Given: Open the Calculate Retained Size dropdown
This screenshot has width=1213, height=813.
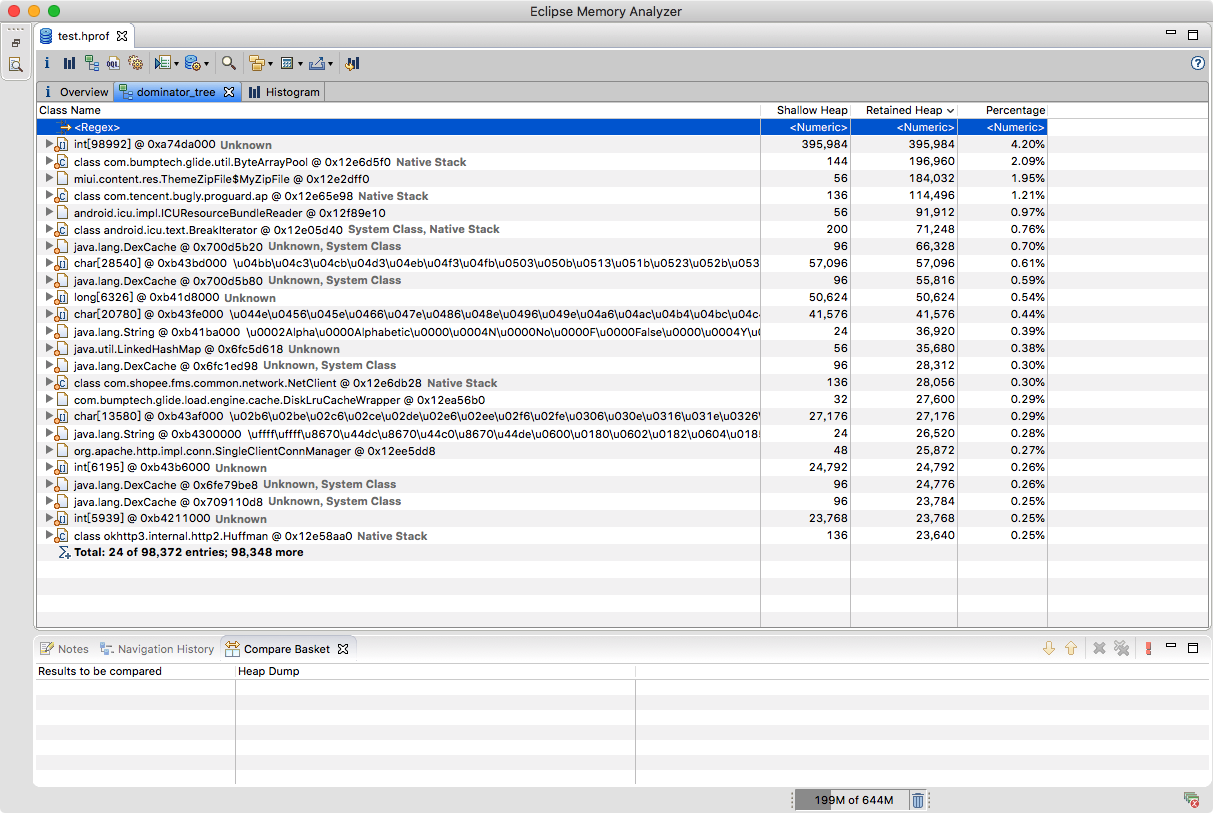Looking at the screenshot, I should point(300,64).
